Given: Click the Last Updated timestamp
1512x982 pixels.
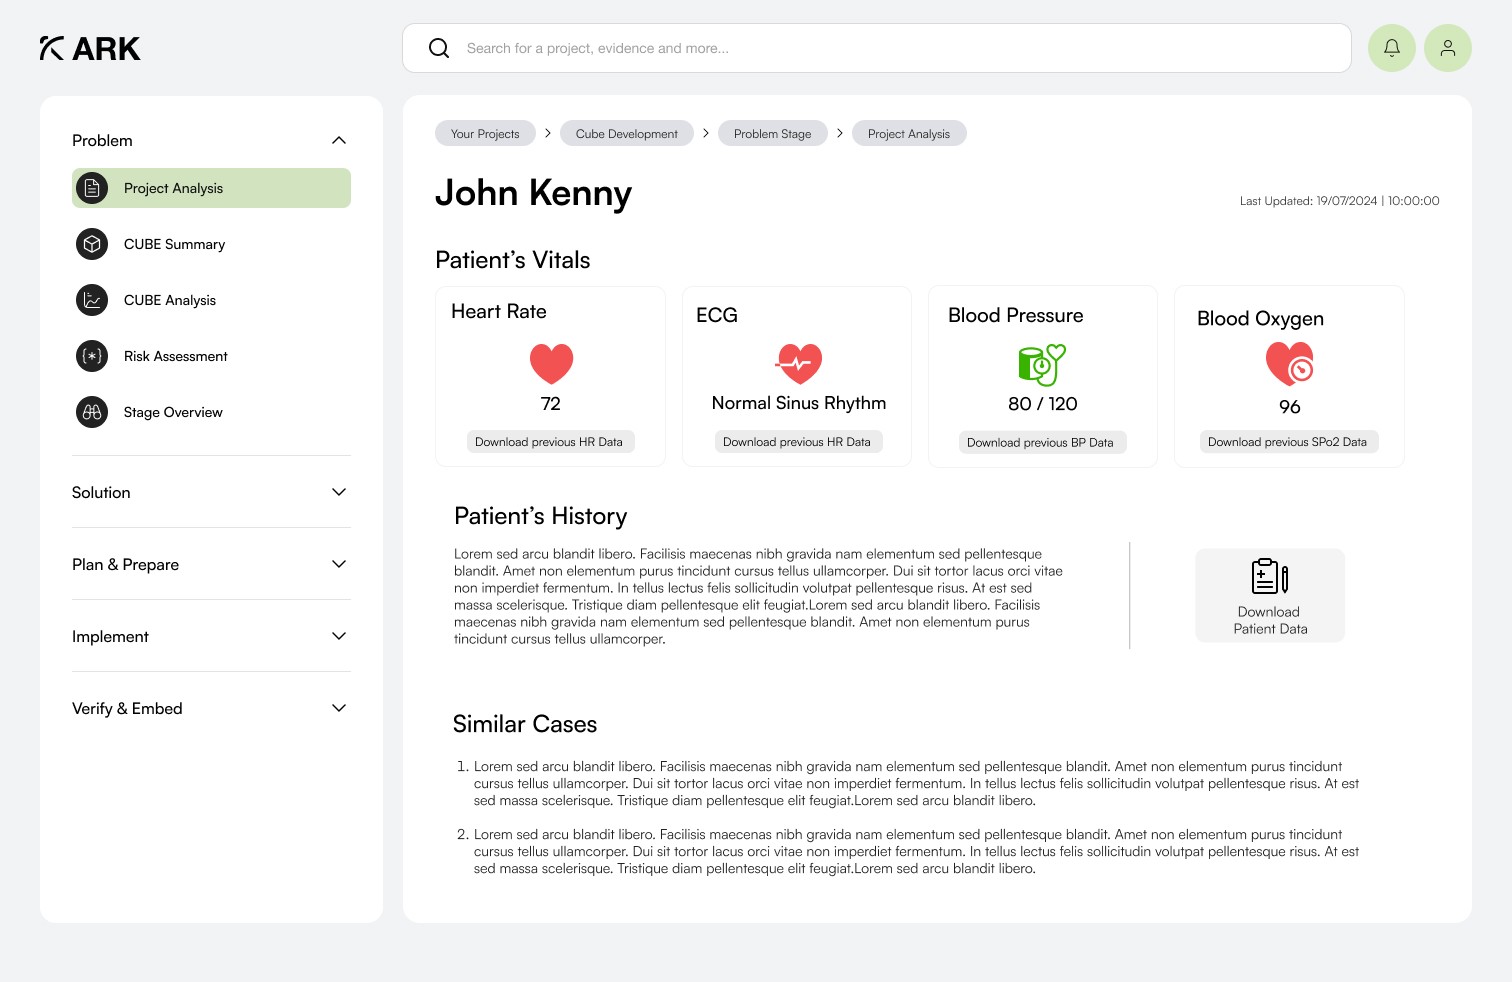Looking at the screenshot, I should pos(1340,201).
